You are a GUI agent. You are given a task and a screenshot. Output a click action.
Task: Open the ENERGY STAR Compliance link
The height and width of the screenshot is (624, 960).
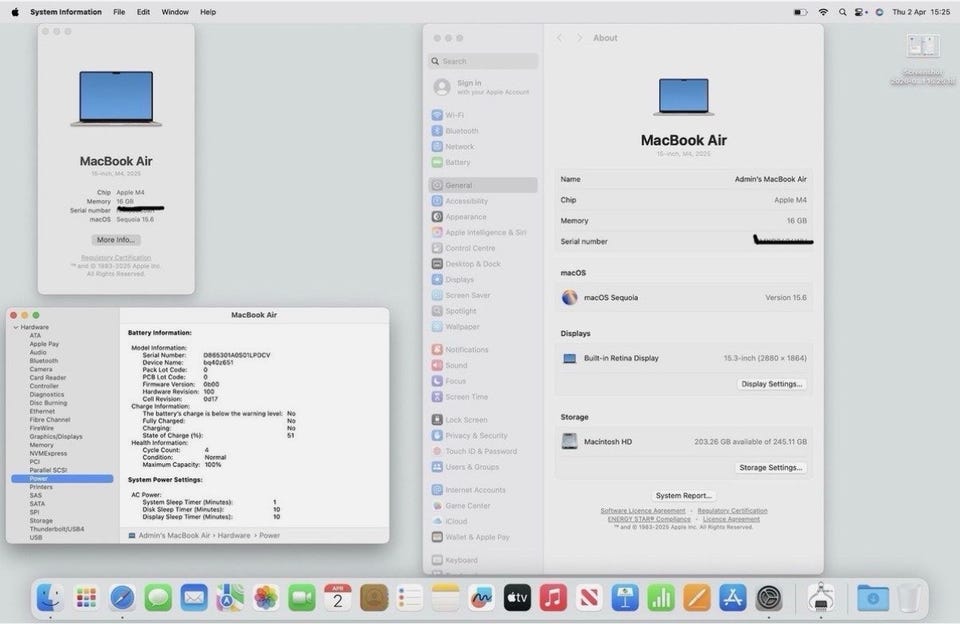click(x=649, y=519)
